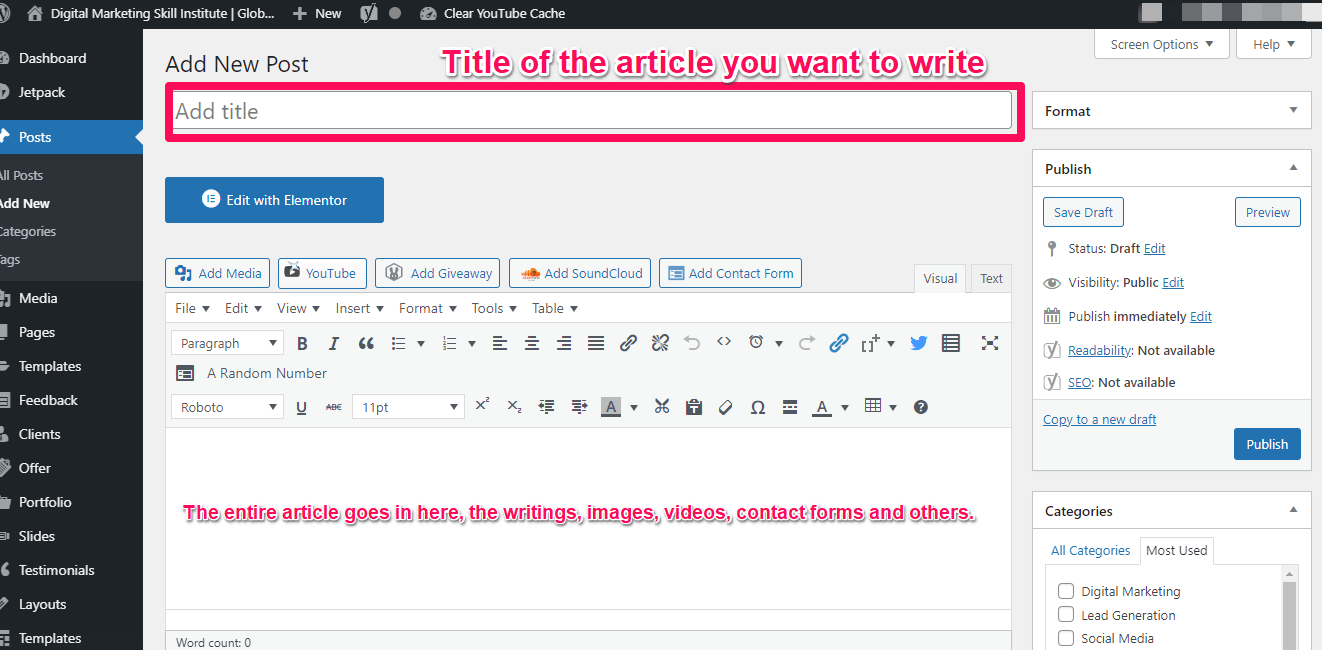1322x650 pixels.
Task: Click the Save Draft button
Action: point(1083,212)
